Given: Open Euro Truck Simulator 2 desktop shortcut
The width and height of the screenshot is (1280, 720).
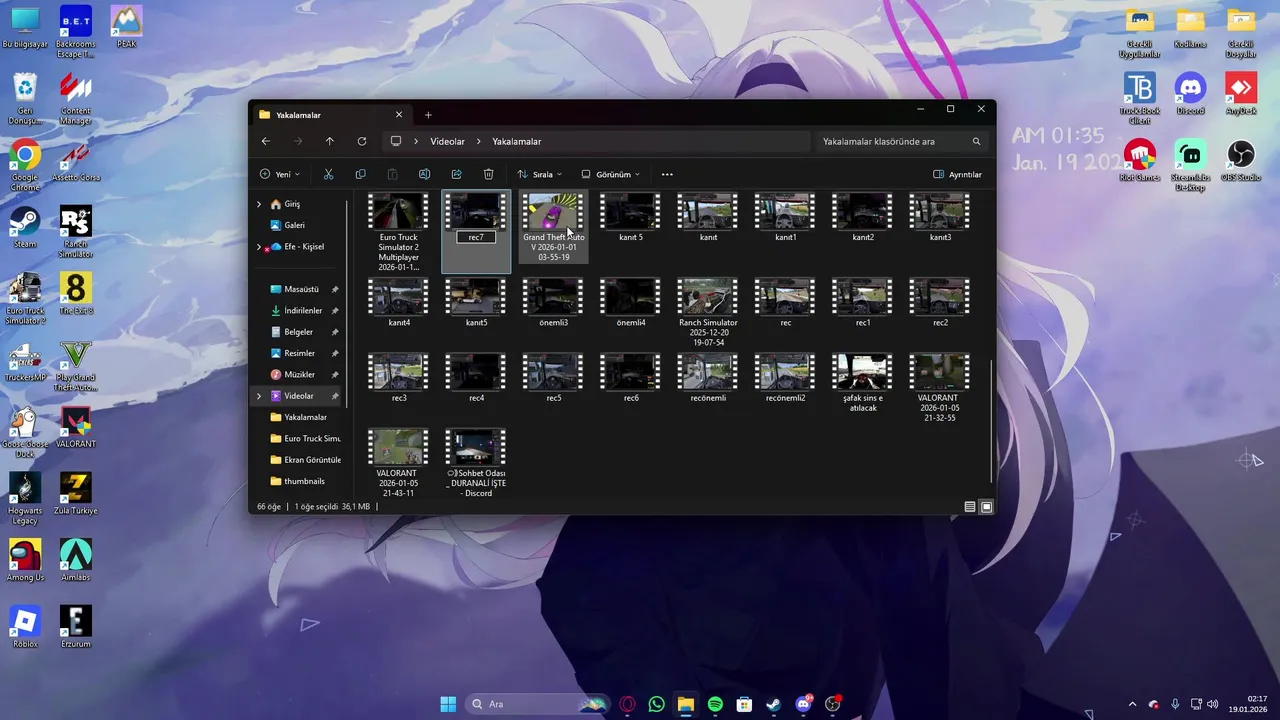Looking at the screenshot, I should click(25, 299).
